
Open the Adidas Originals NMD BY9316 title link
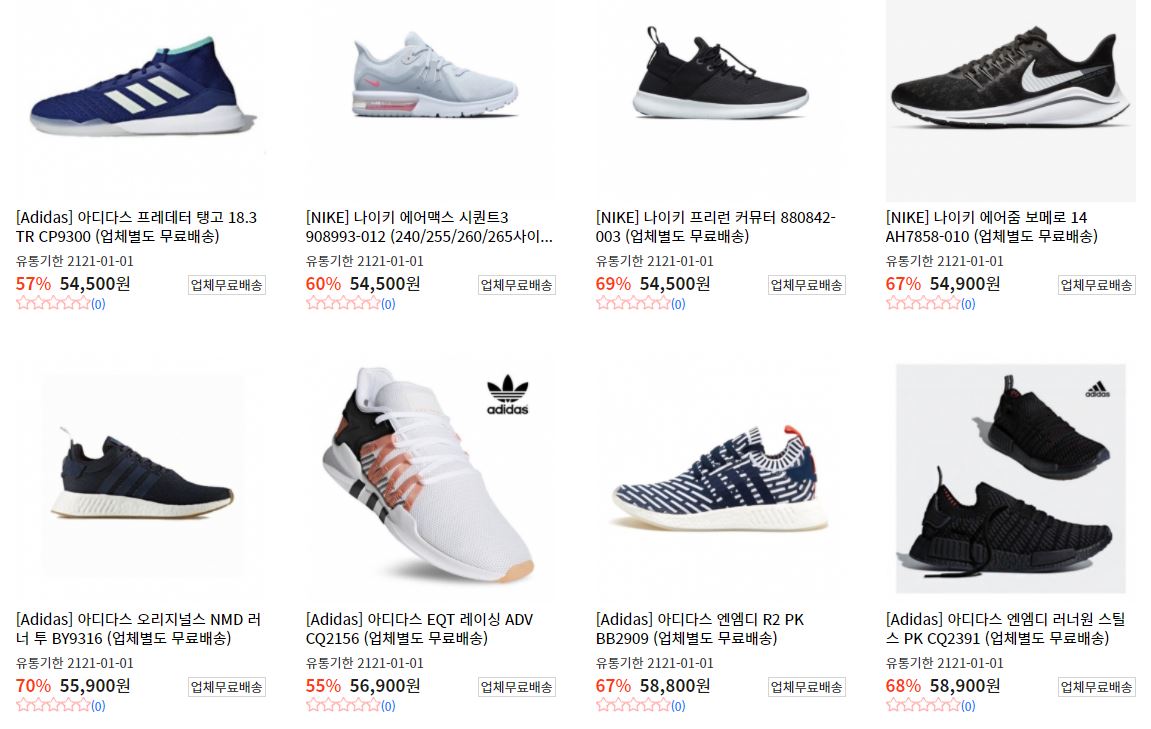coord(139,629)
